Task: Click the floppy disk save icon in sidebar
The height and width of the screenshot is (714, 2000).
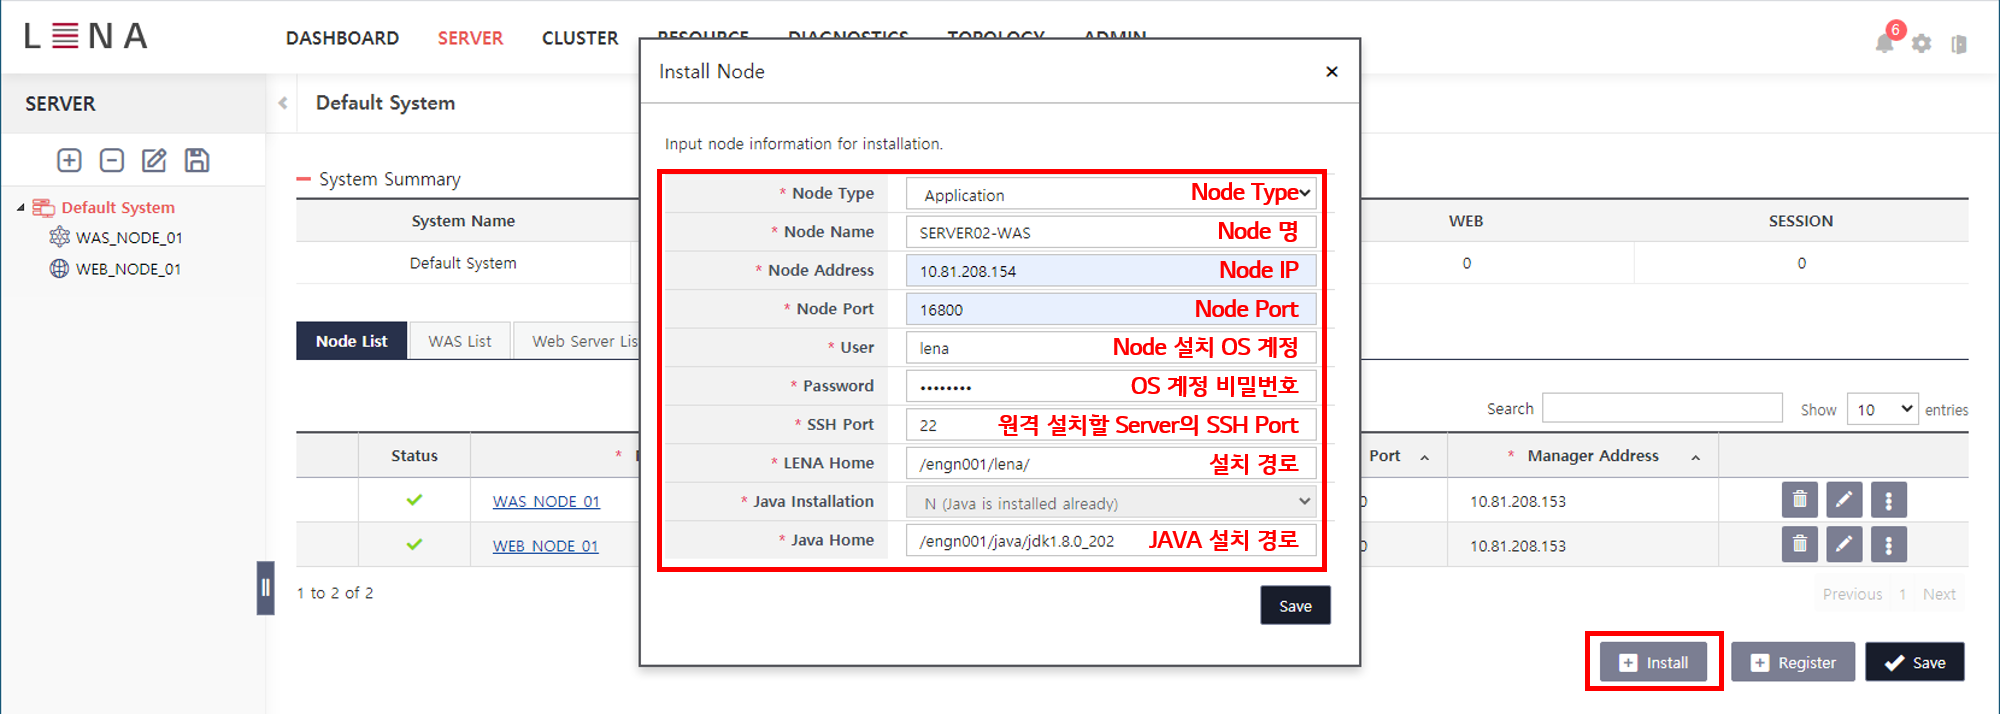Action: point(197,160)
